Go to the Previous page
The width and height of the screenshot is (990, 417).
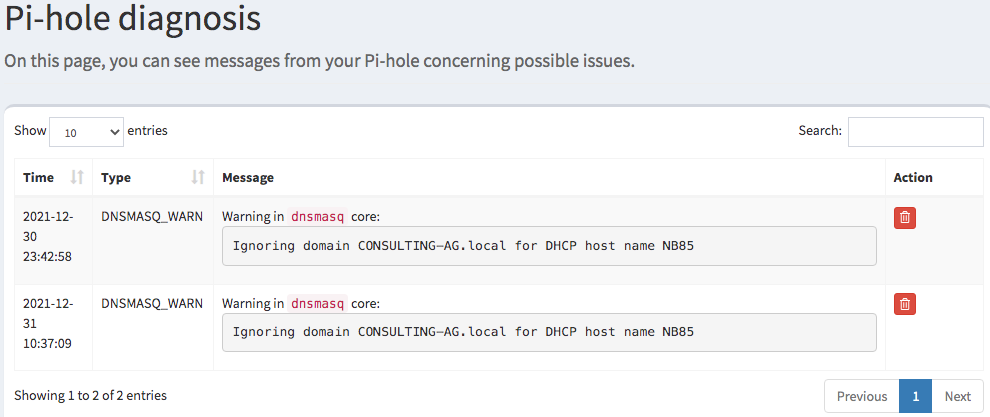(862, 396)
